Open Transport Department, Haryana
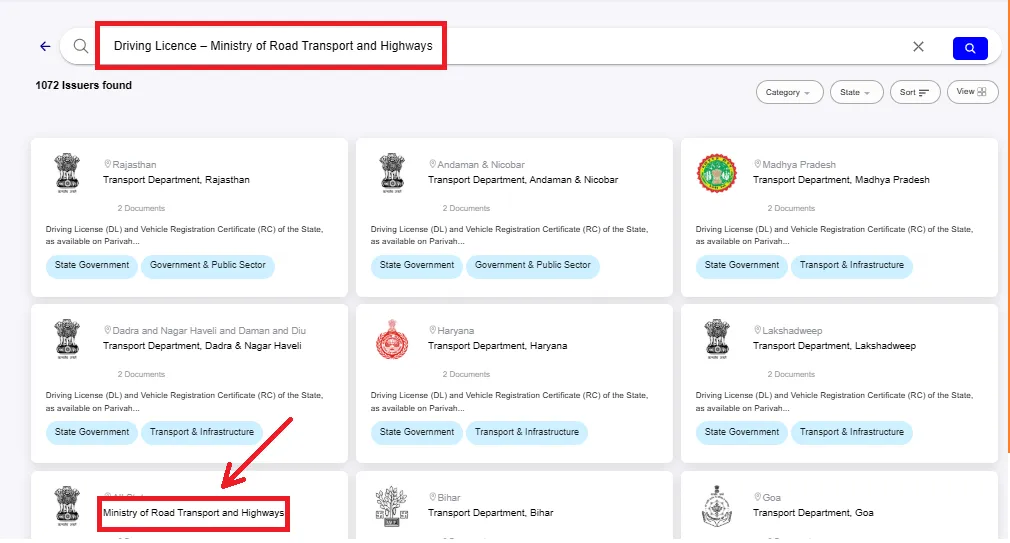The image size is (1010, 543). [498, 346]
